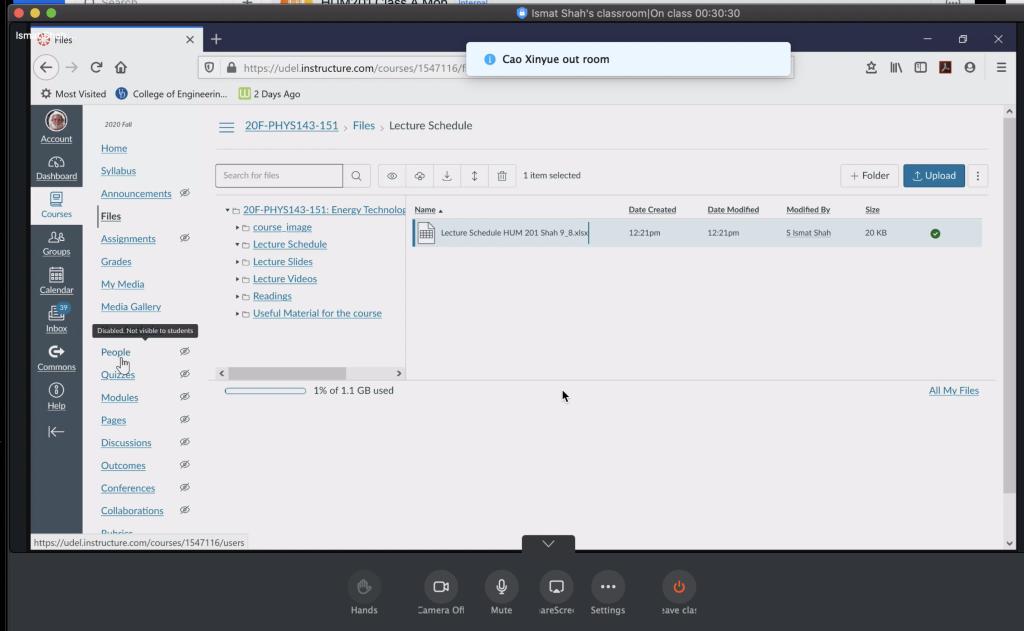Expand the Lecture Slides folder arrow
This screenshot has height=631, width=1024.
pyautogui.click(x=238, y=262)
